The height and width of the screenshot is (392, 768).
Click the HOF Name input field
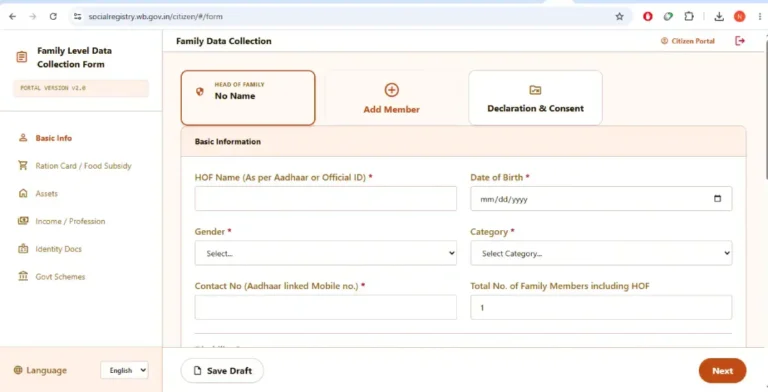point(326,198)
